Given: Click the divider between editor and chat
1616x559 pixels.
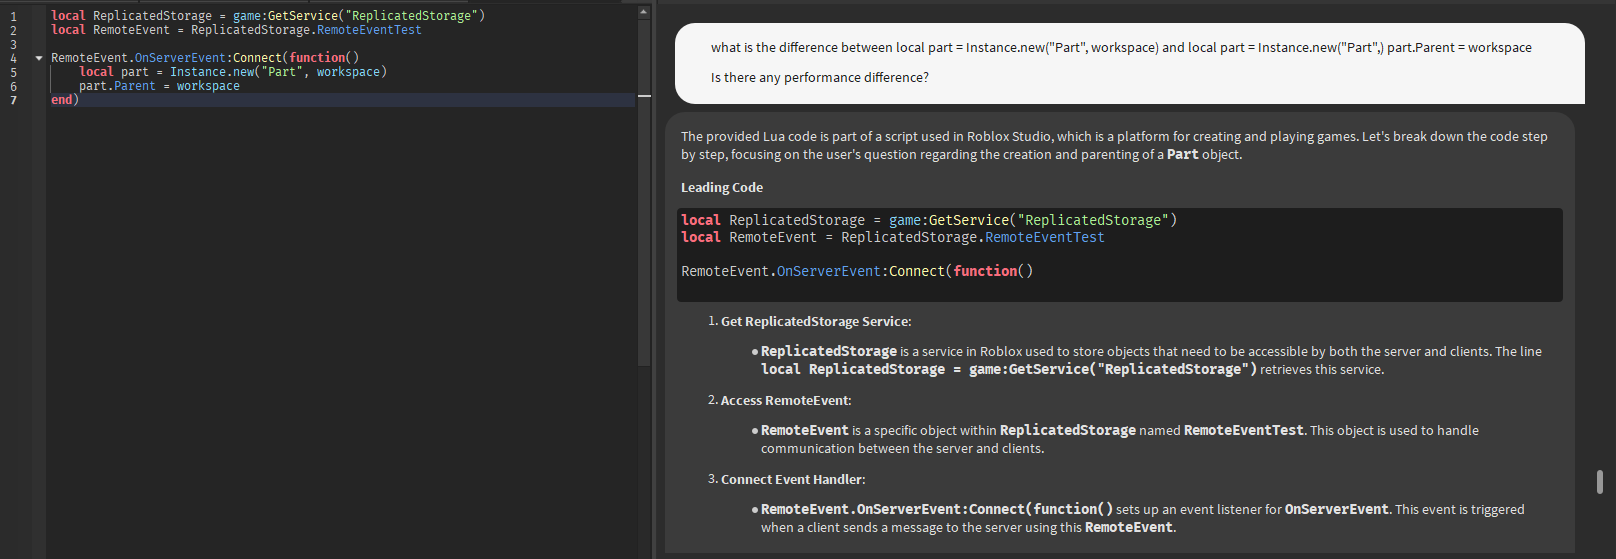Looking at the screenshot, I should tap(655, 280).
